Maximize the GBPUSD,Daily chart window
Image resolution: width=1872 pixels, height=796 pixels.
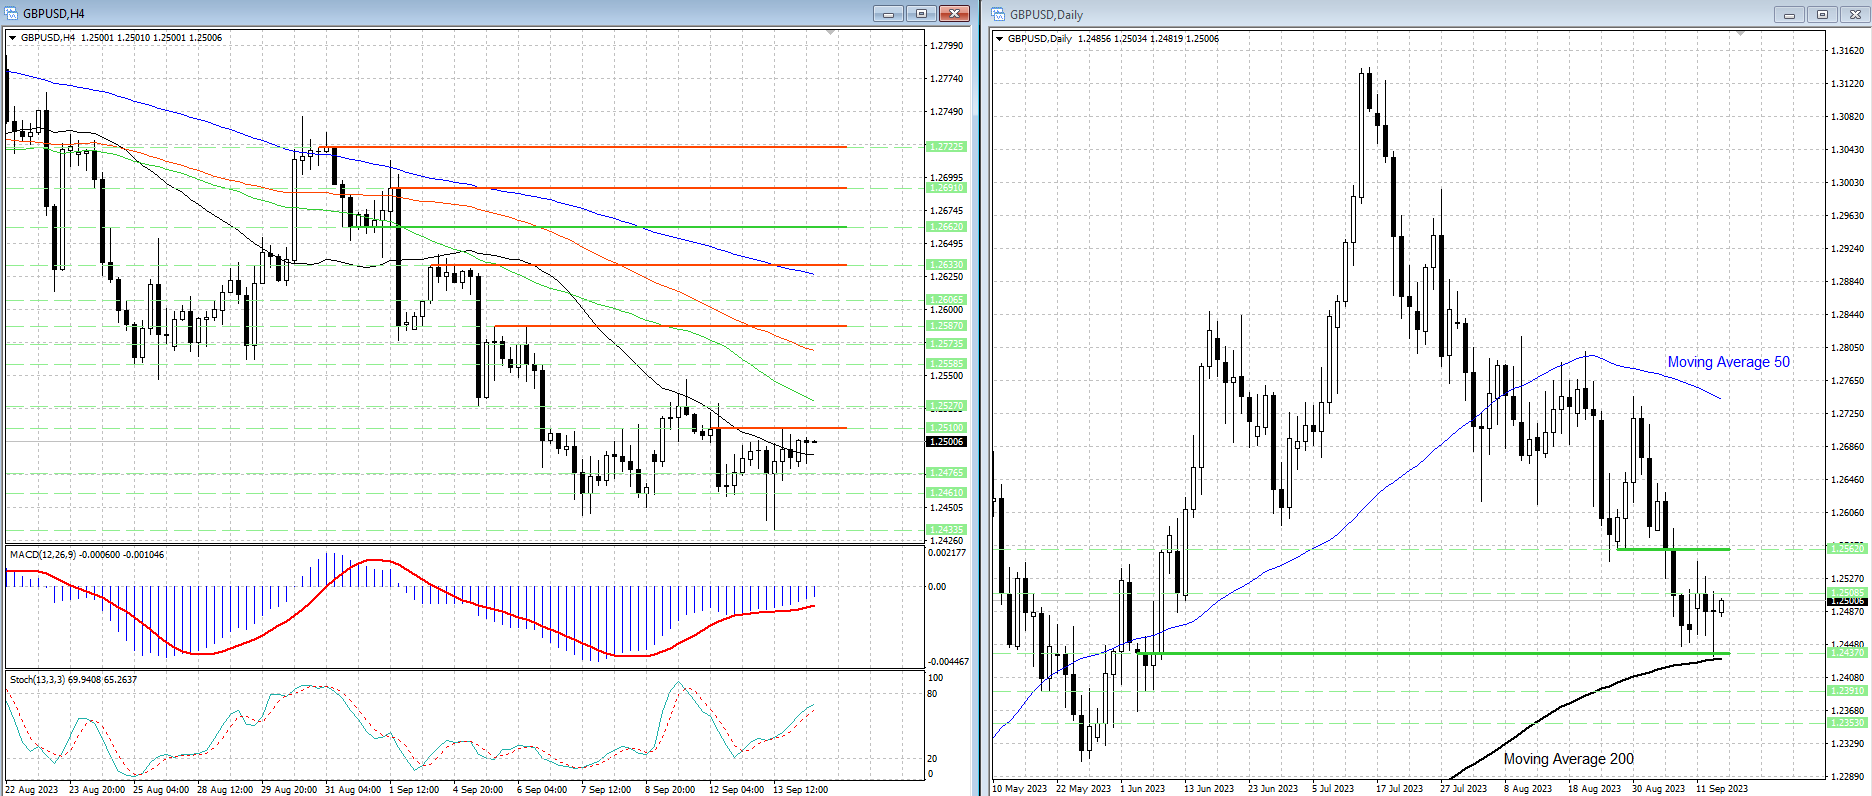coord(1822,14)
